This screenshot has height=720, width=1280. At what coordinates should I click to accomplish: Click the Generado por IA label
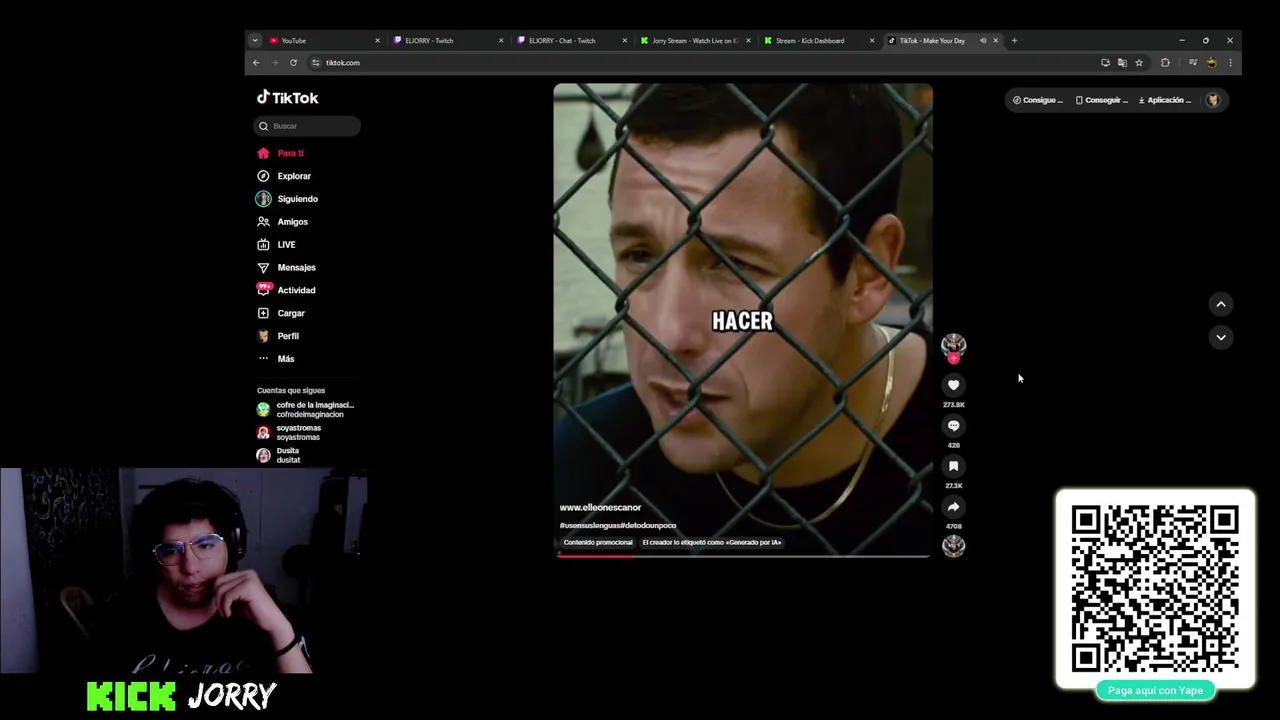click(x=712, y=542)
